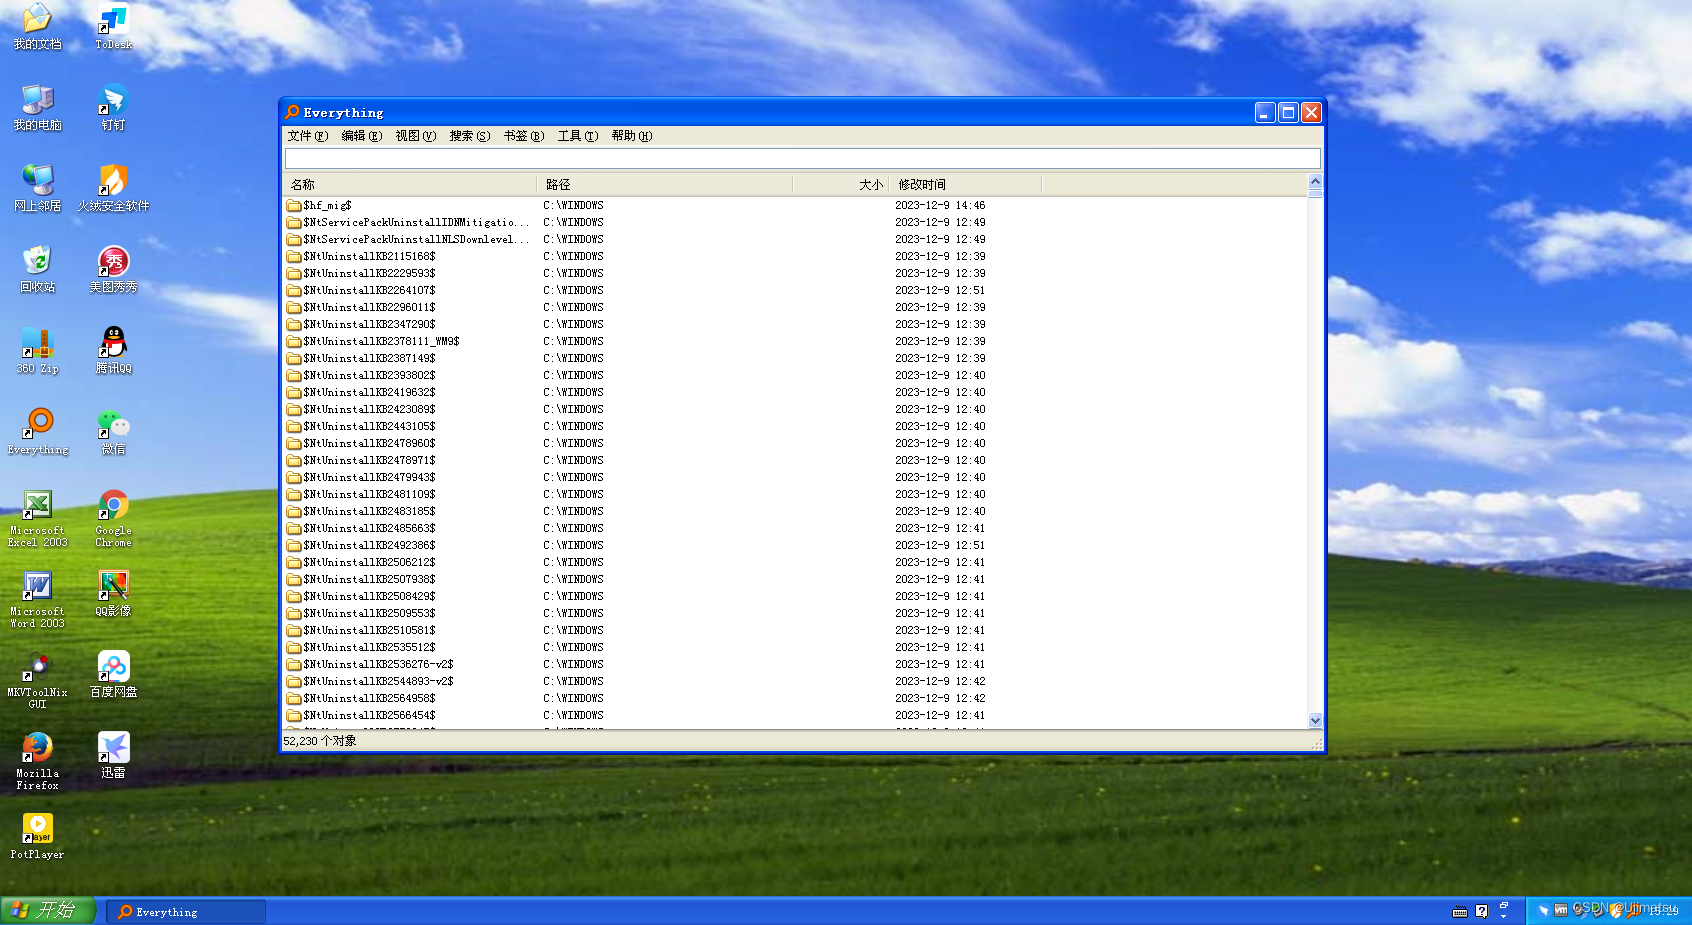Select Microsoft Excel 2003 shortcut
This screenshot has height=925, width=1692.
pyautogui.click(x=37, y=519)
